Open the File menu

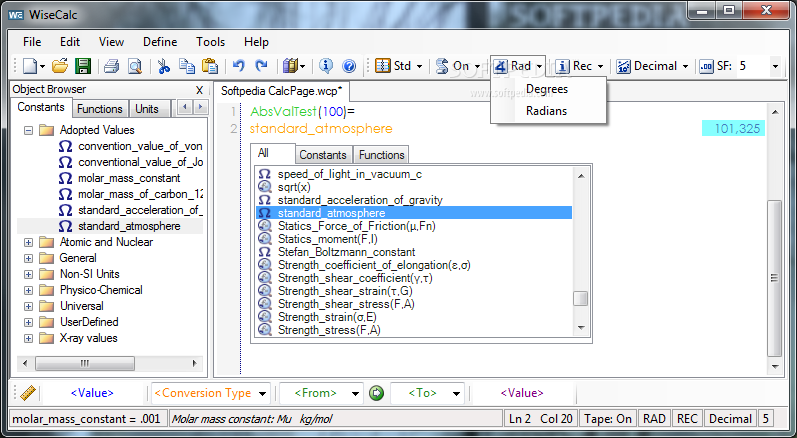32,42
